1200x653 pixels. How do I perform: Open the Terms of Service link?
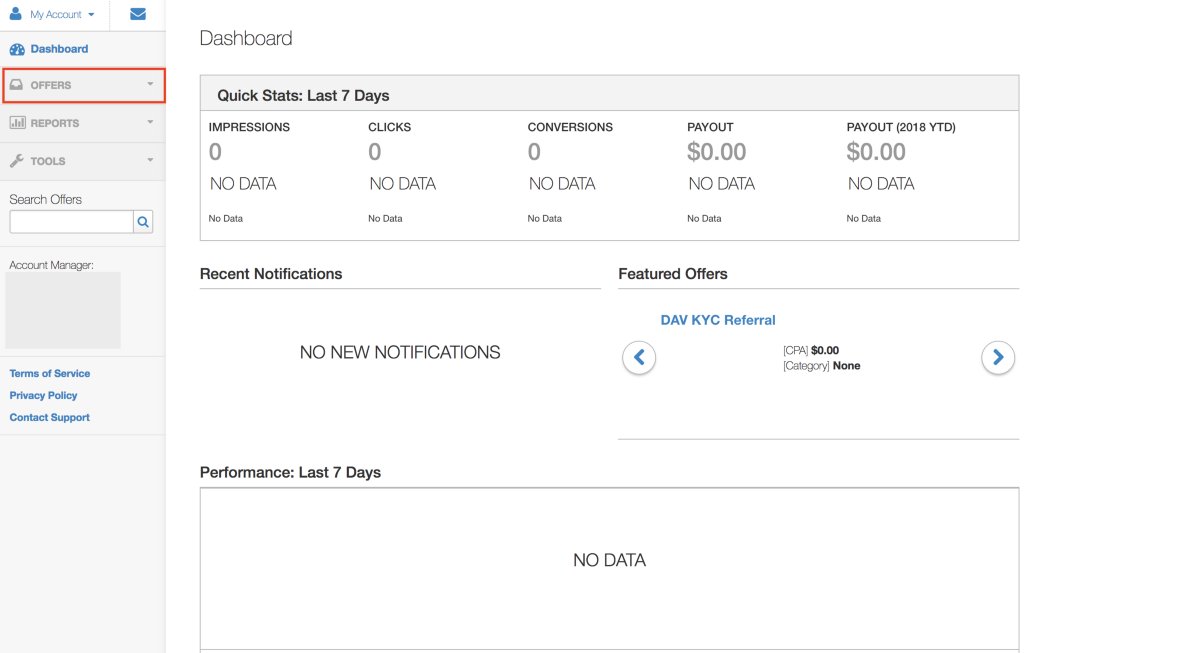[50, 373]
